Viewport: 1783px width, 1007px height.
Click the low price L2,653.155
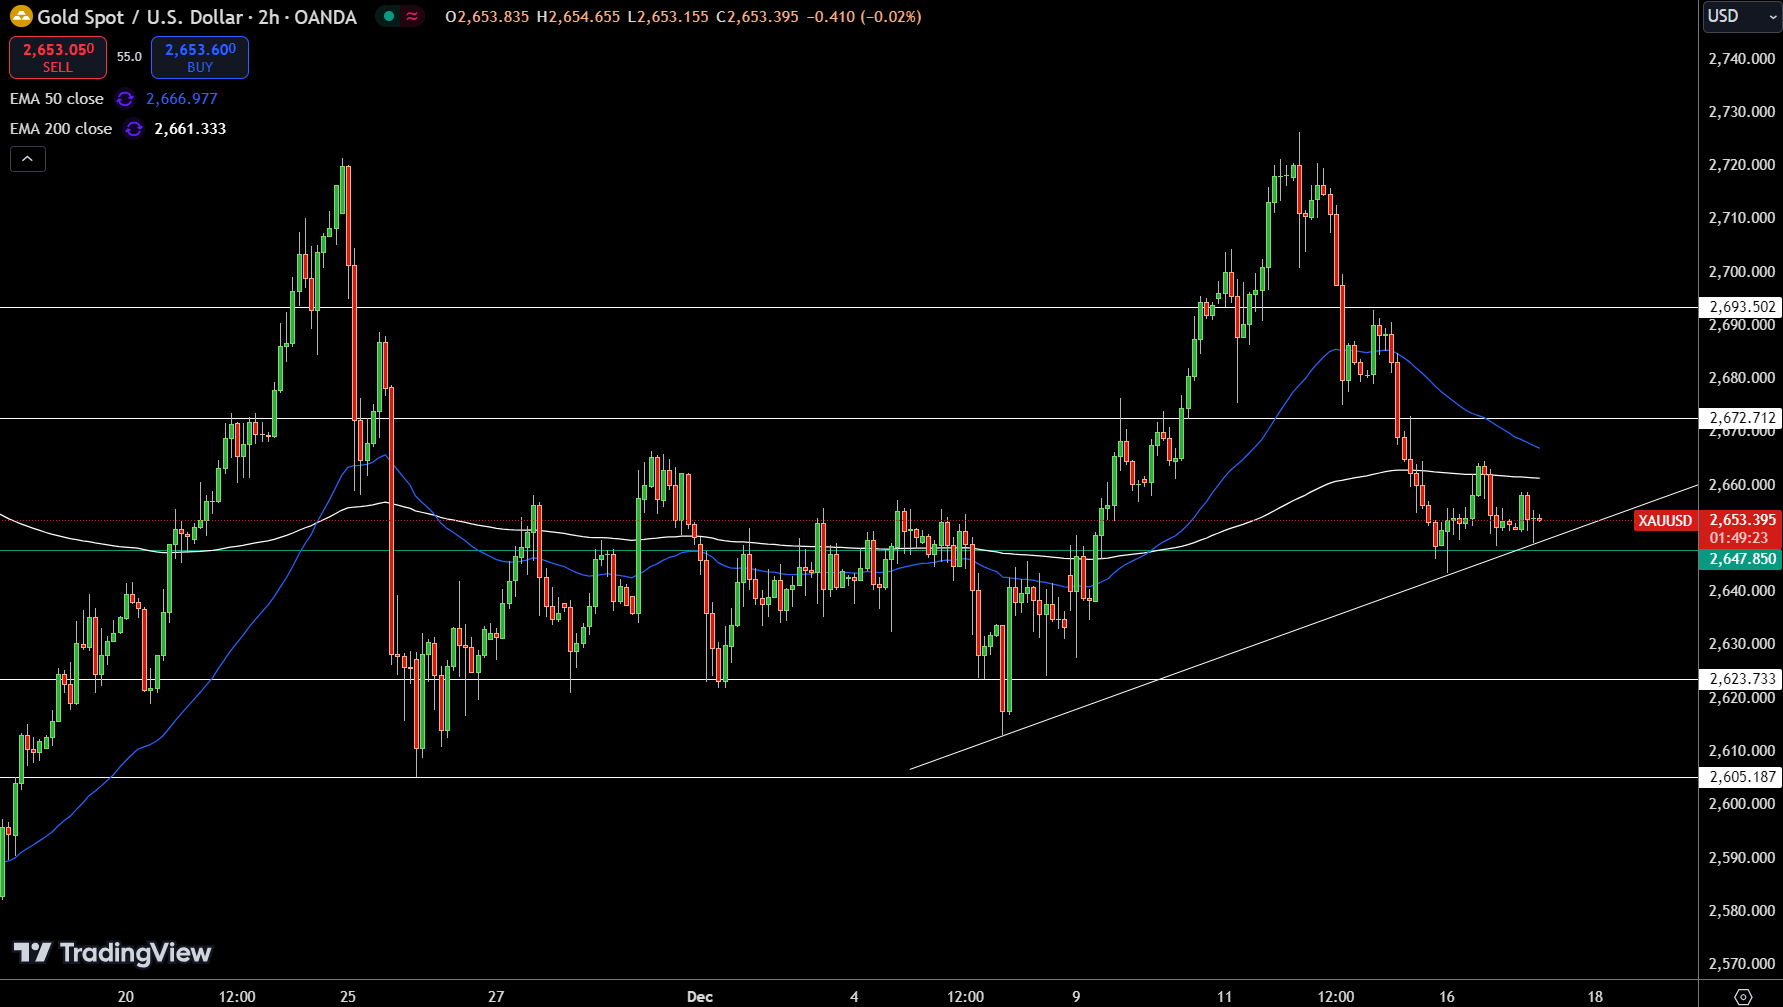coord(668,17)
